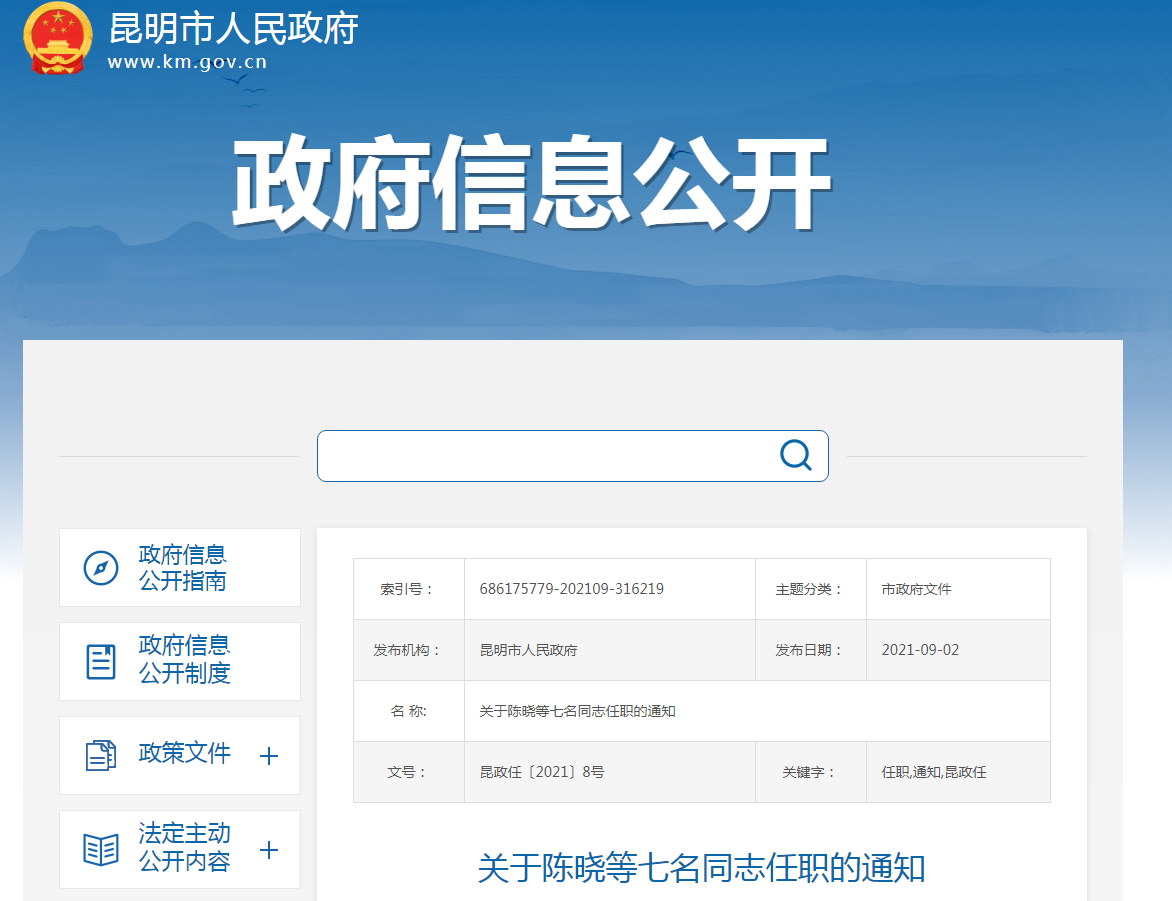Click inside the search input box
Screen dimensions: 1172x901
tap(545, 456)
